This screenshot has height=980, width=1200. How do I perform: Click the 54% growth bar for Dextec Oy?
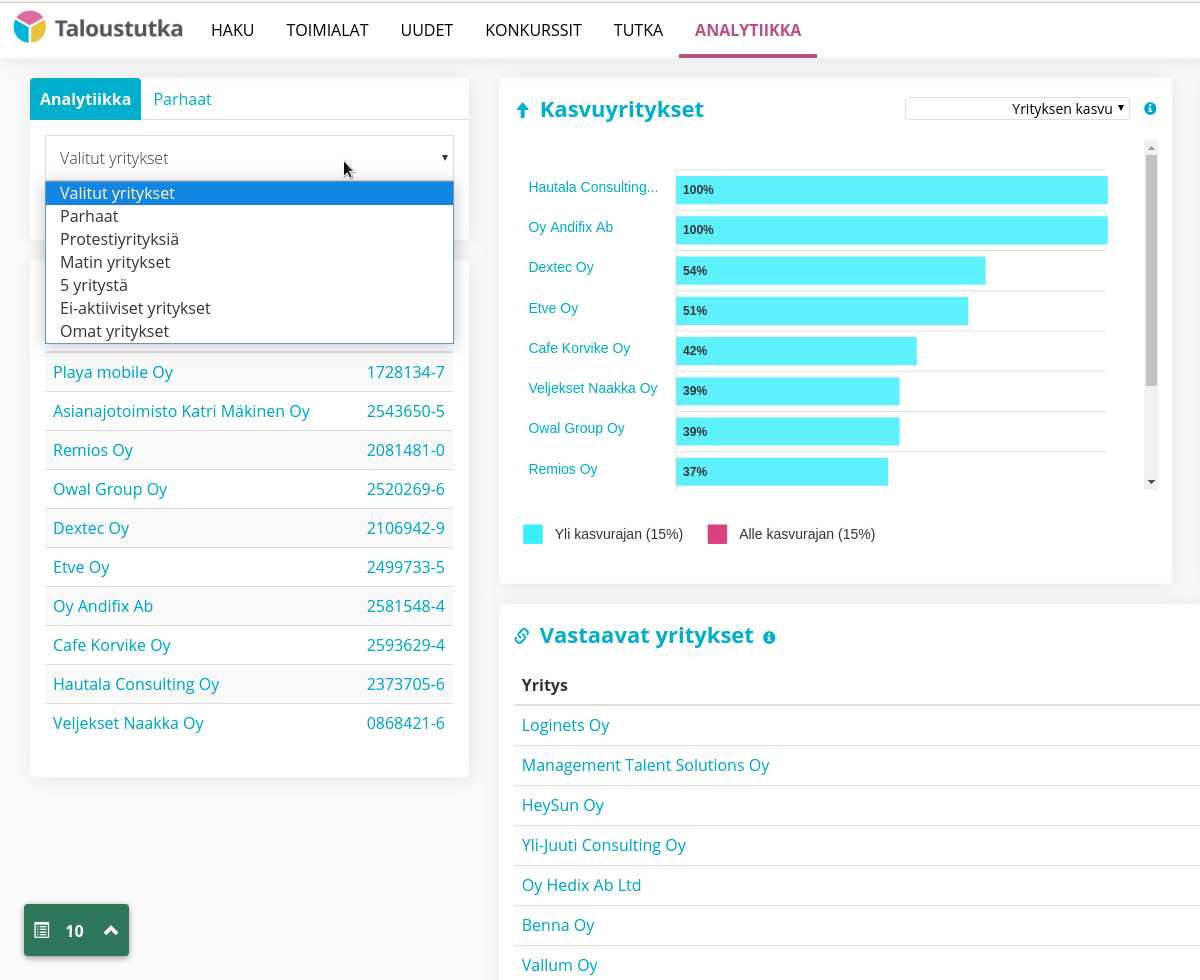[831, 270]
